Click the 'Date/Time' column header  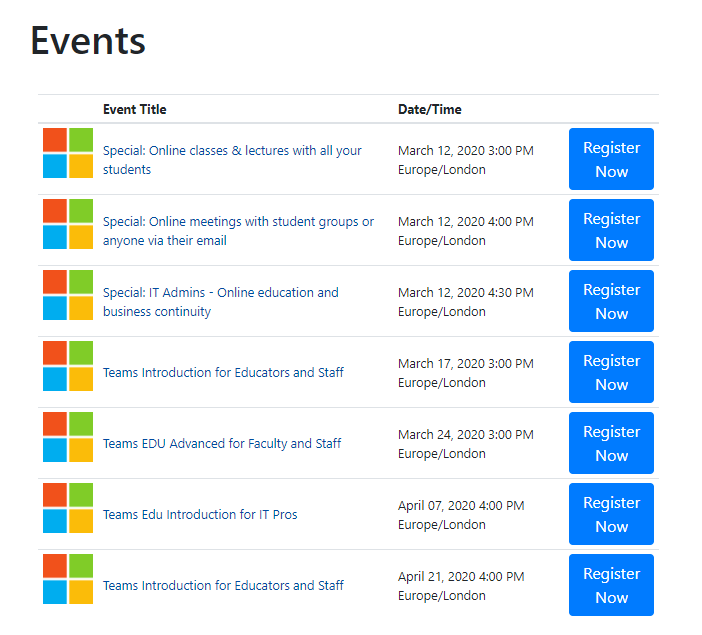pos(430,109)
